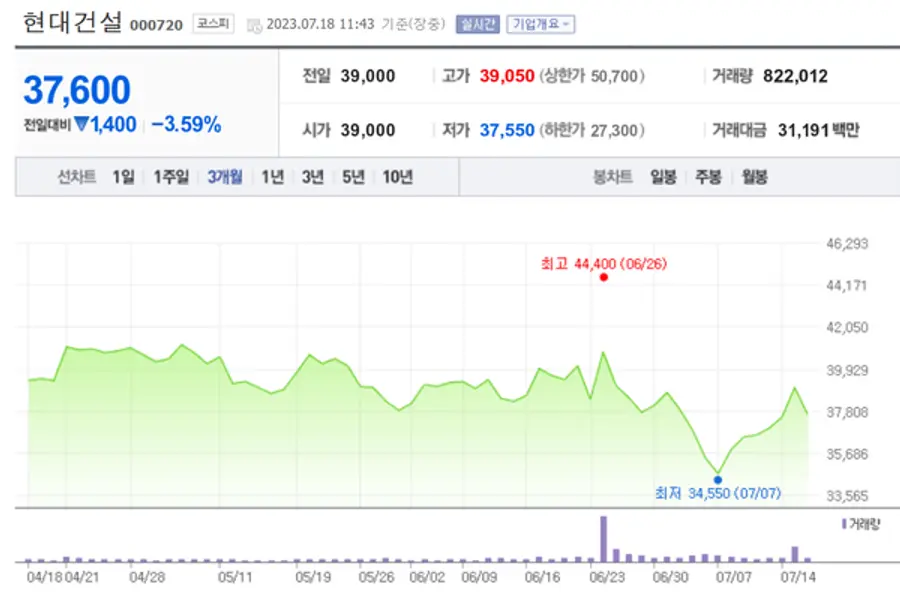Click the red 최고 44,400 marker dot
Screen dimensions: 900x605
click(603, 277)
